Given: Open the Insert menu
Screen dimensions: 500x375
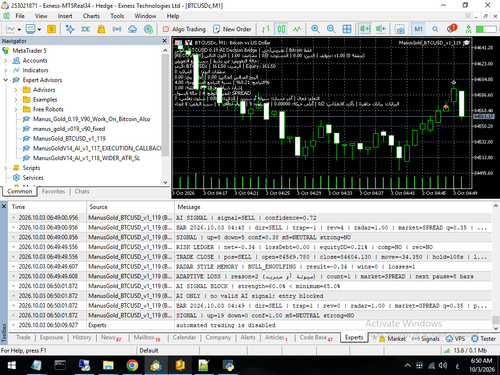Looking at the screenshot, I should tap(65, 16).
